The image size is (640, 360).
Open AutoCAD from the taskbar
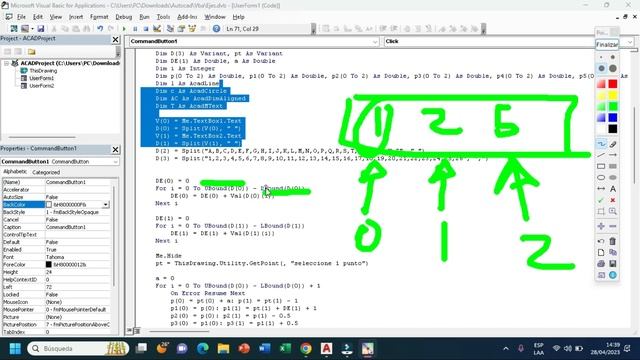pos(326,349)
